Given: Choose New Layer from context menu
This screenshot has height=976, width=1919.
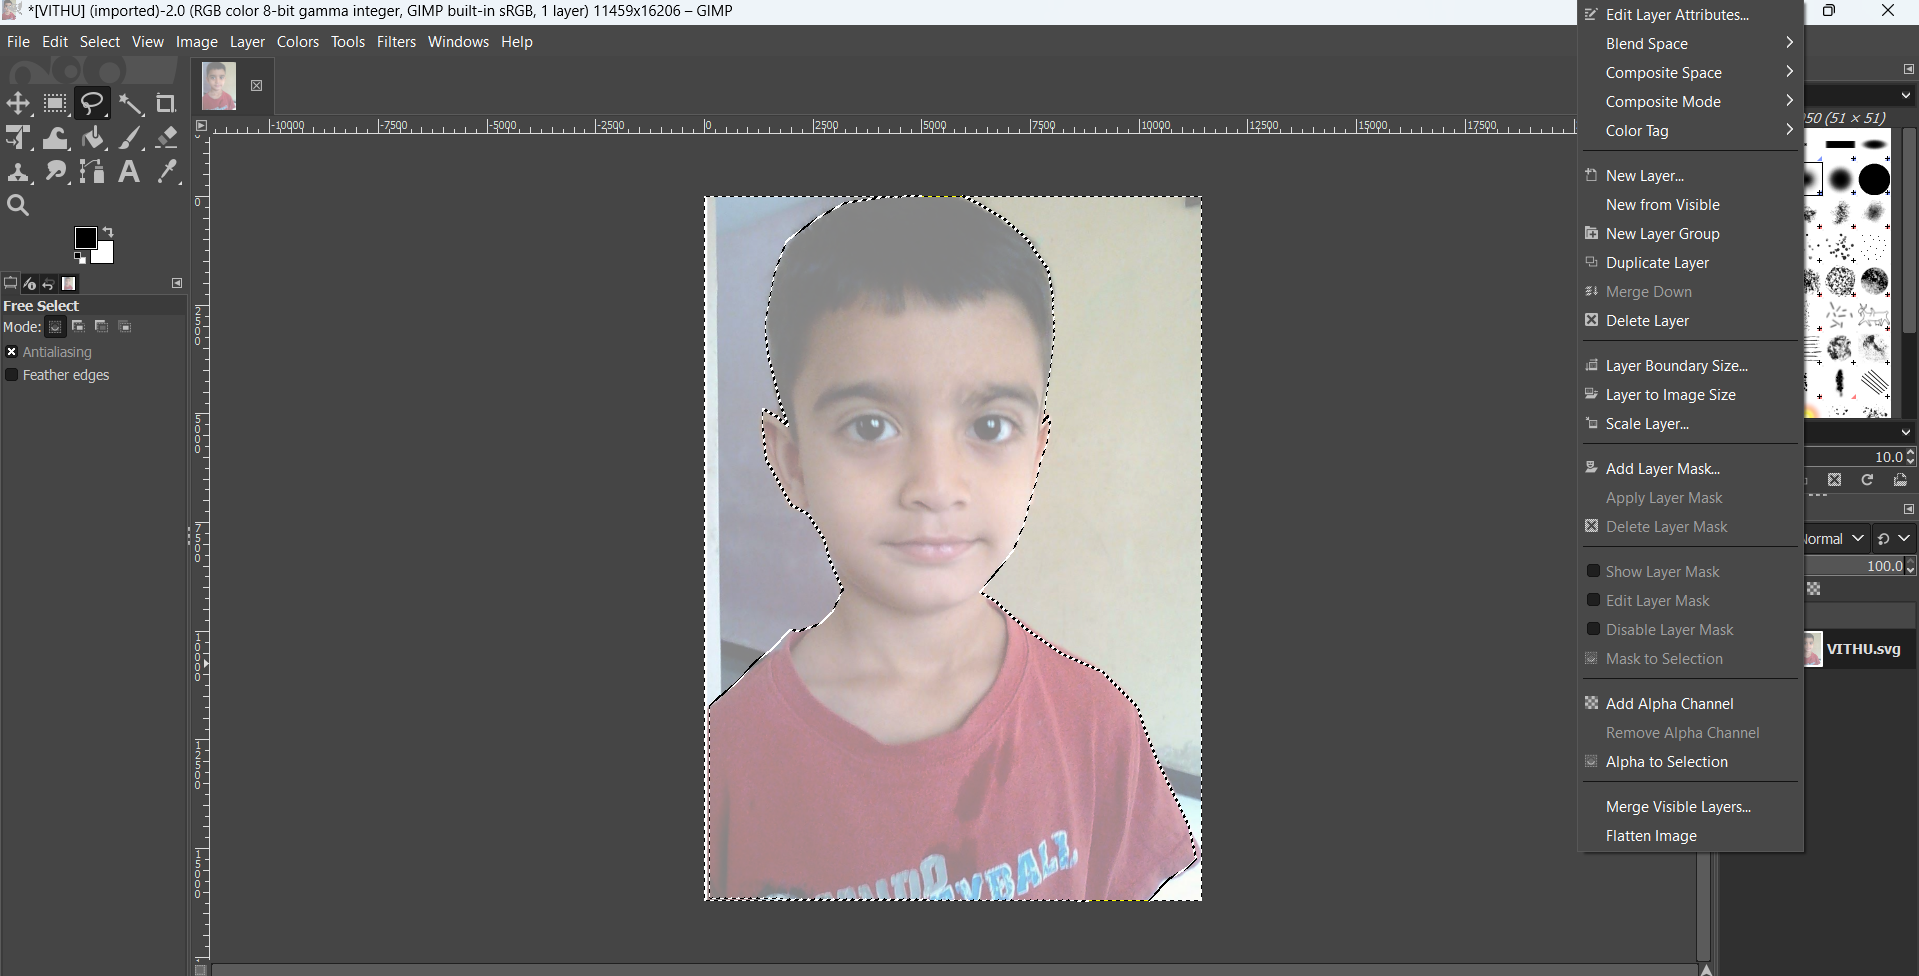Looking at the screenshot, I should (1690, 176).
